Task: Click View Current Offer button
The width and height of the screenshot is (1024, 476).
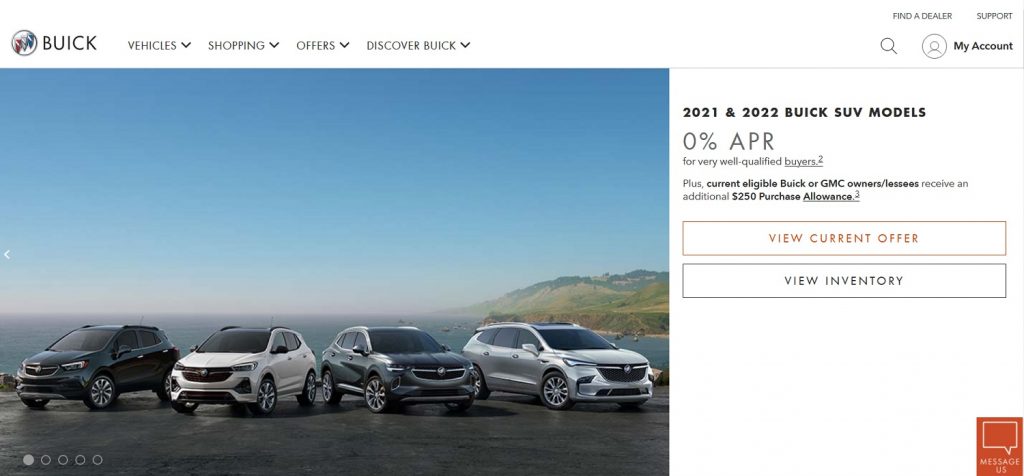Action: tap(844, 238)
